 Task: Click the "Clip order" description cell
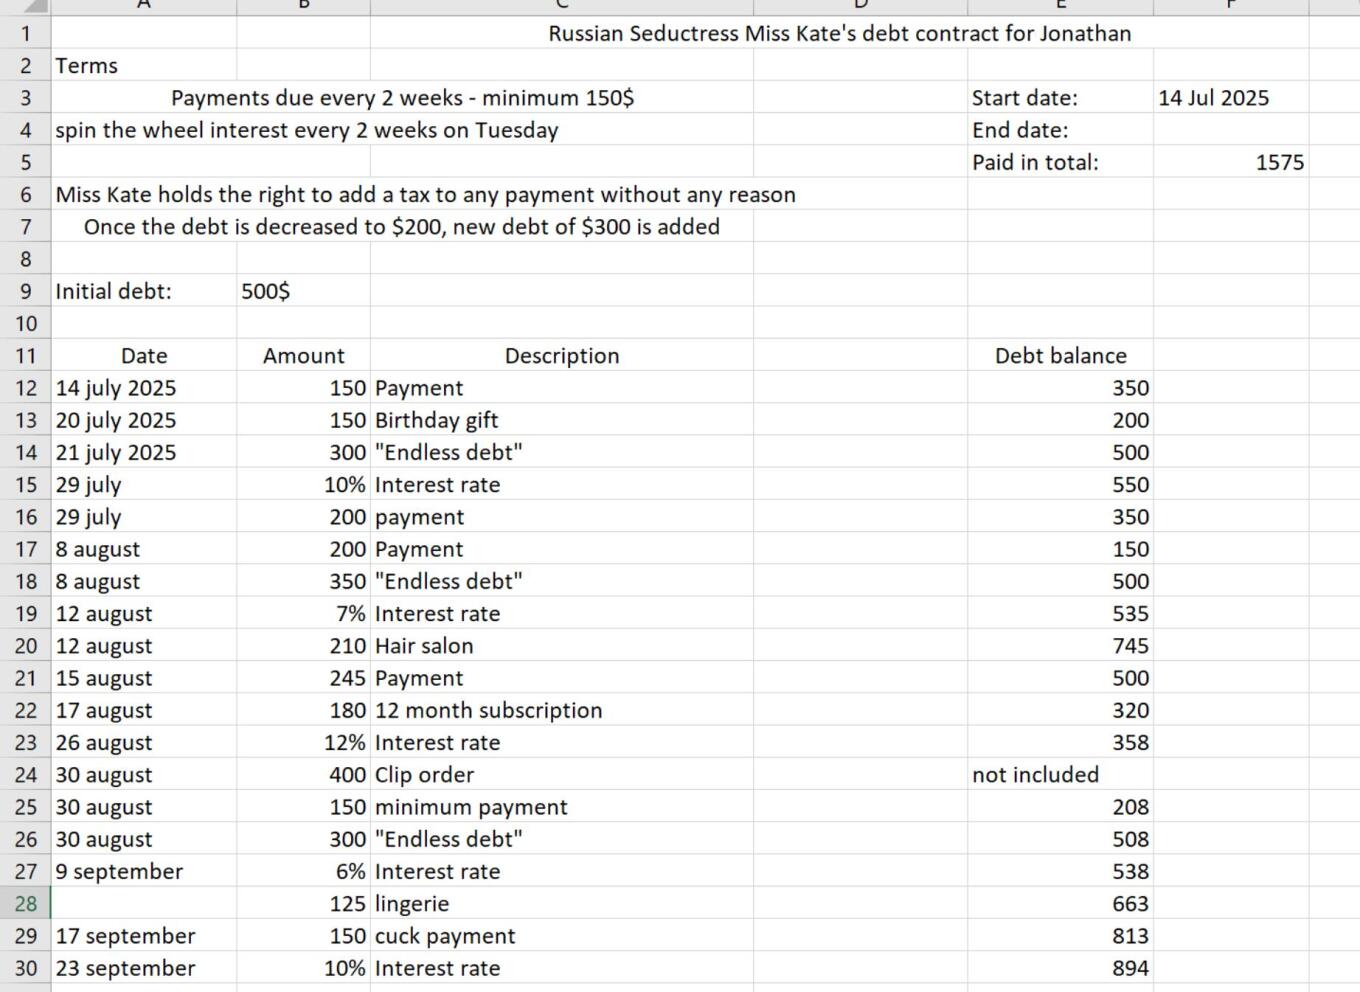(x=424, y=775)
